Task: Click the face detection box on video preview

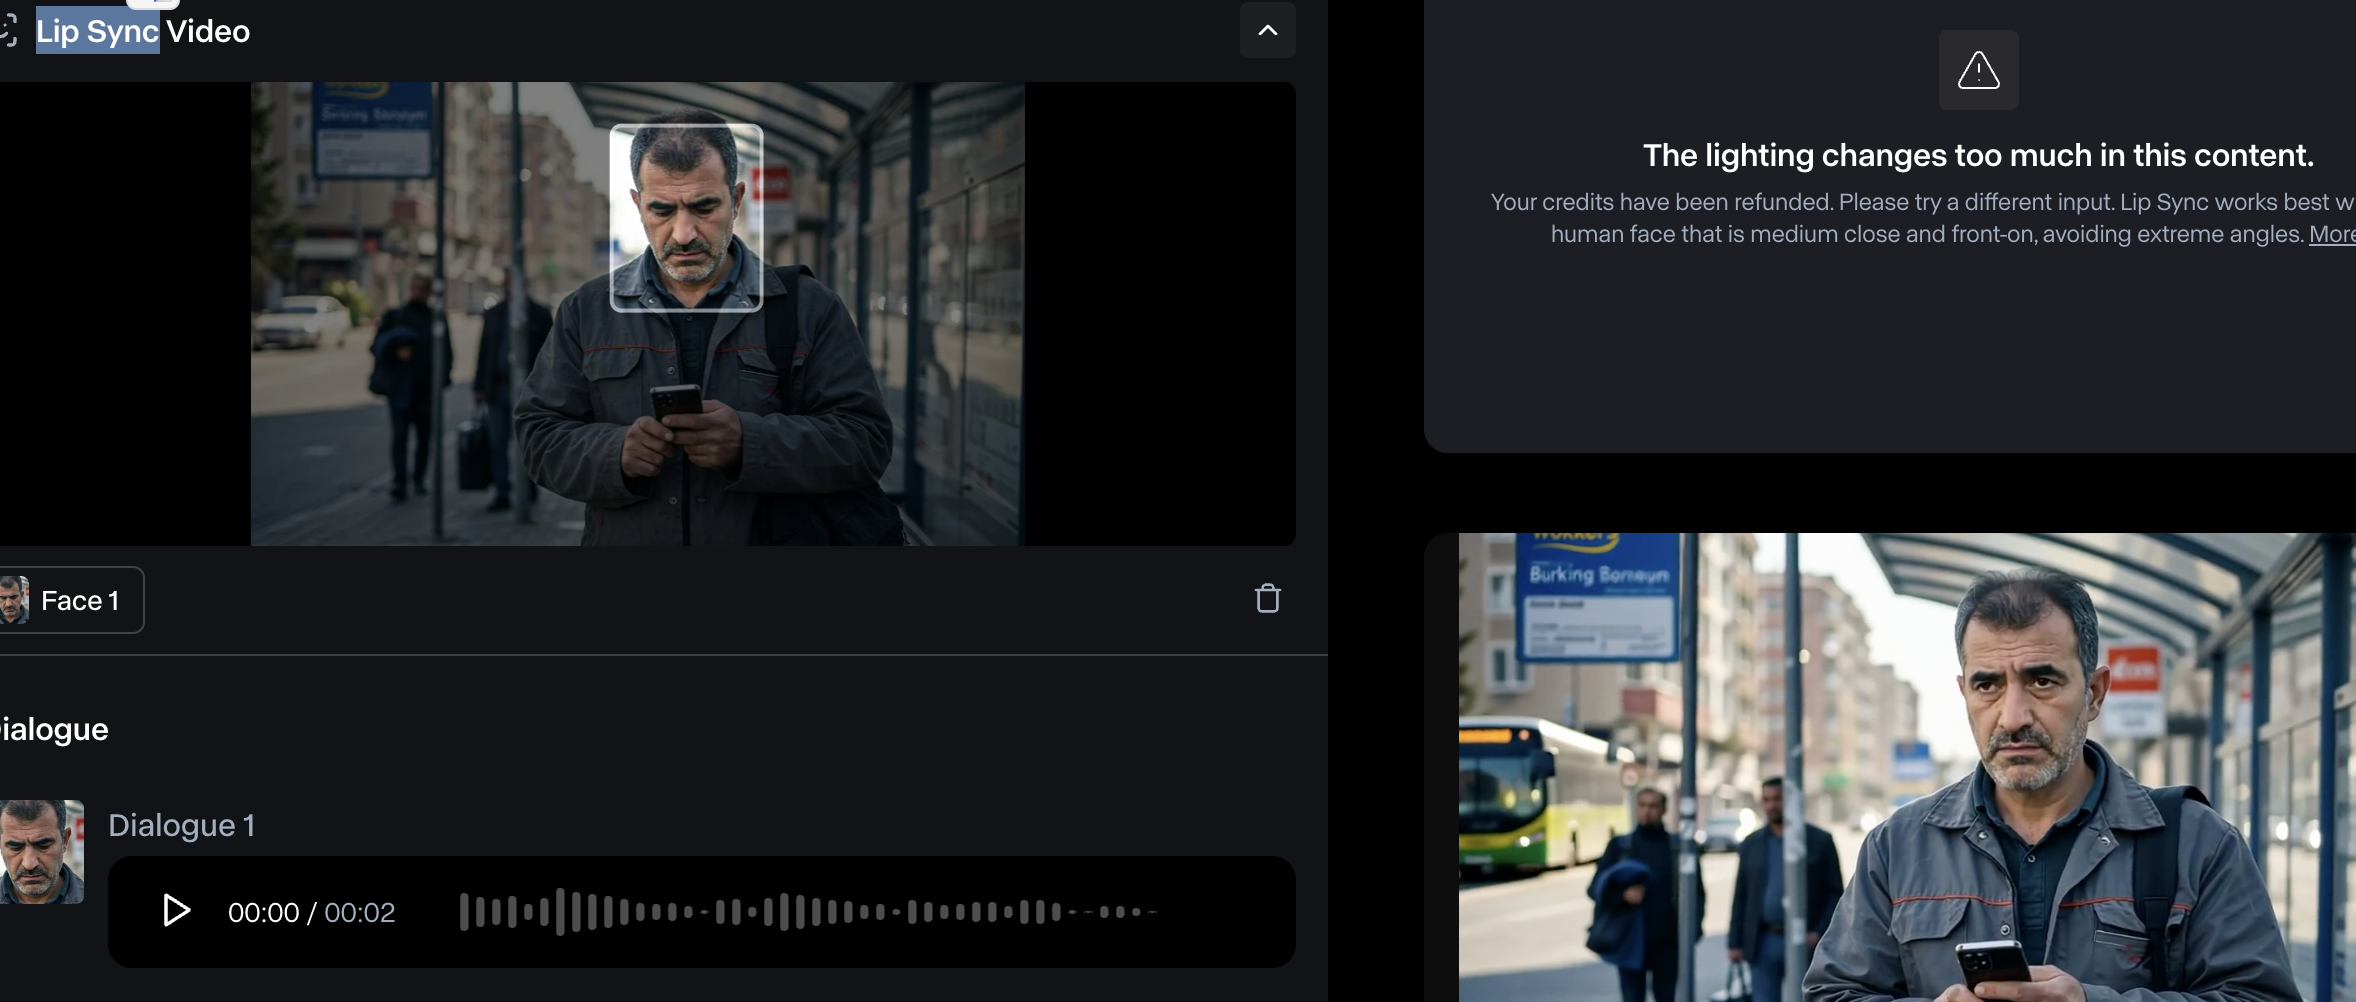Action: (x=686, y=217)
